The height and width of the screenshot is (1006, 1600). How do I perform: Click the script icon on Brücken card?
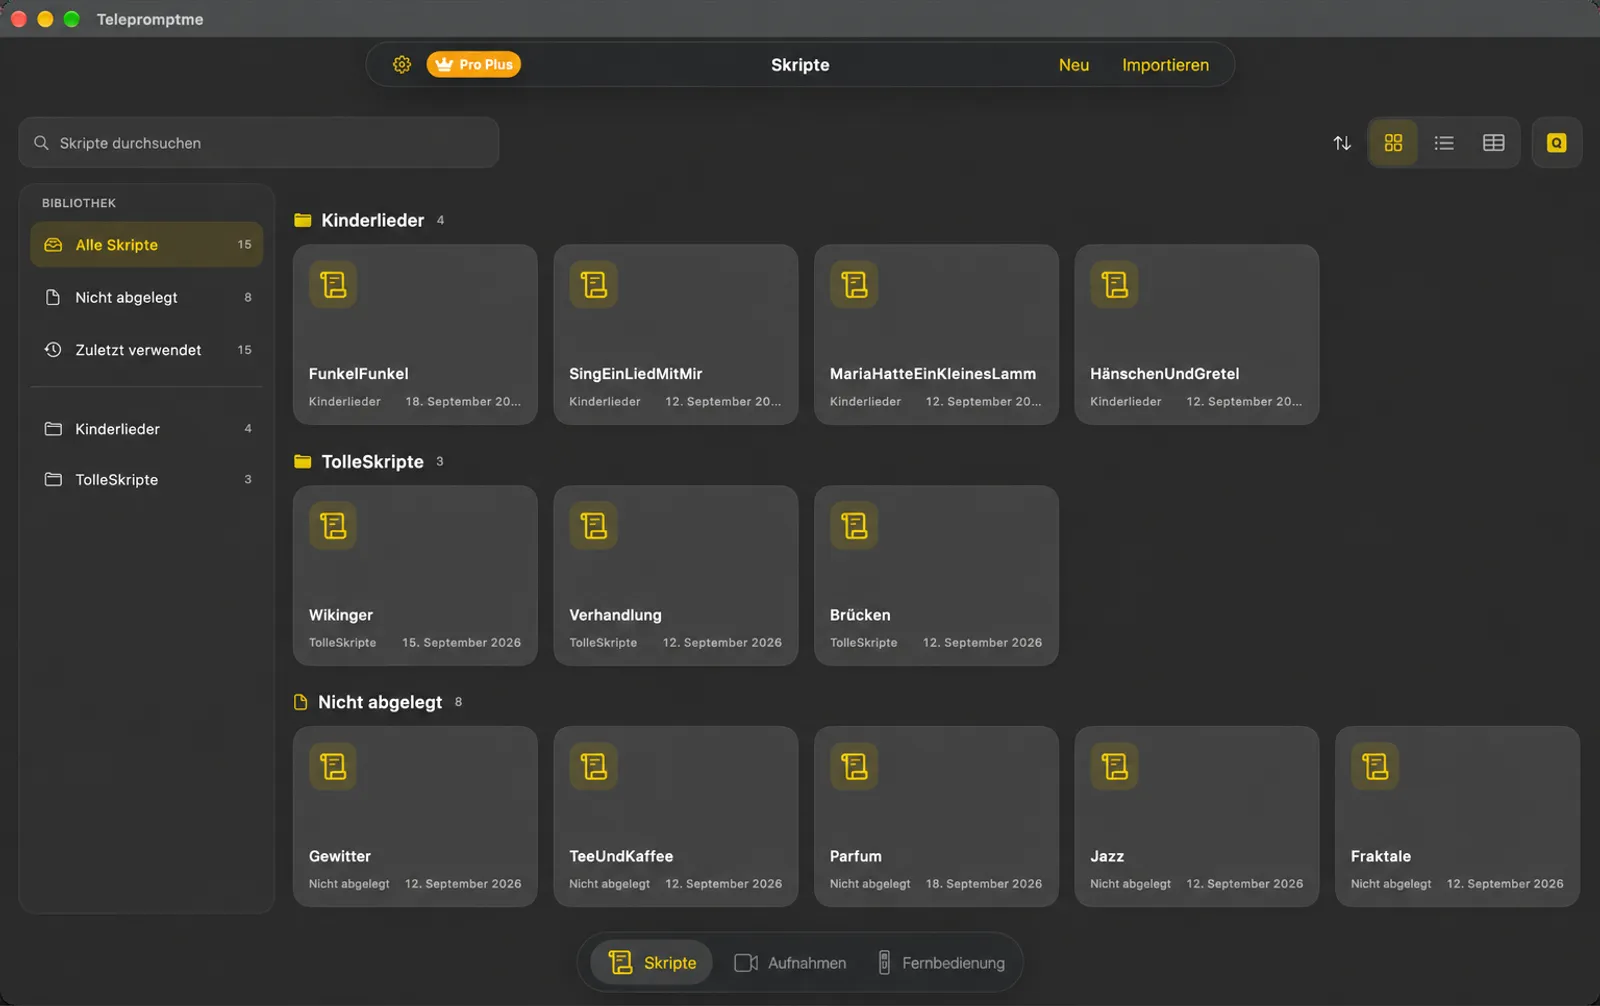855,526
